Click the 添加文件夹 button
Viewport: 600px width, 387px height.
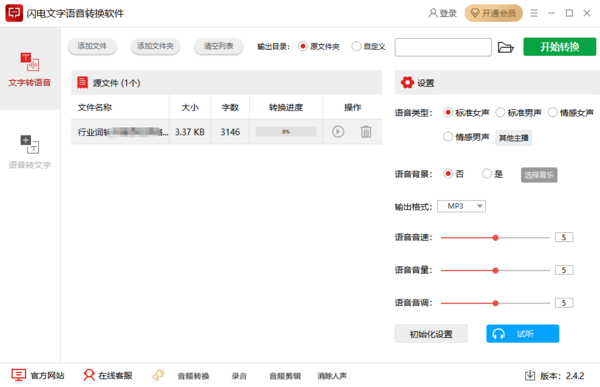pyautogui.click(x=155, y=46)
